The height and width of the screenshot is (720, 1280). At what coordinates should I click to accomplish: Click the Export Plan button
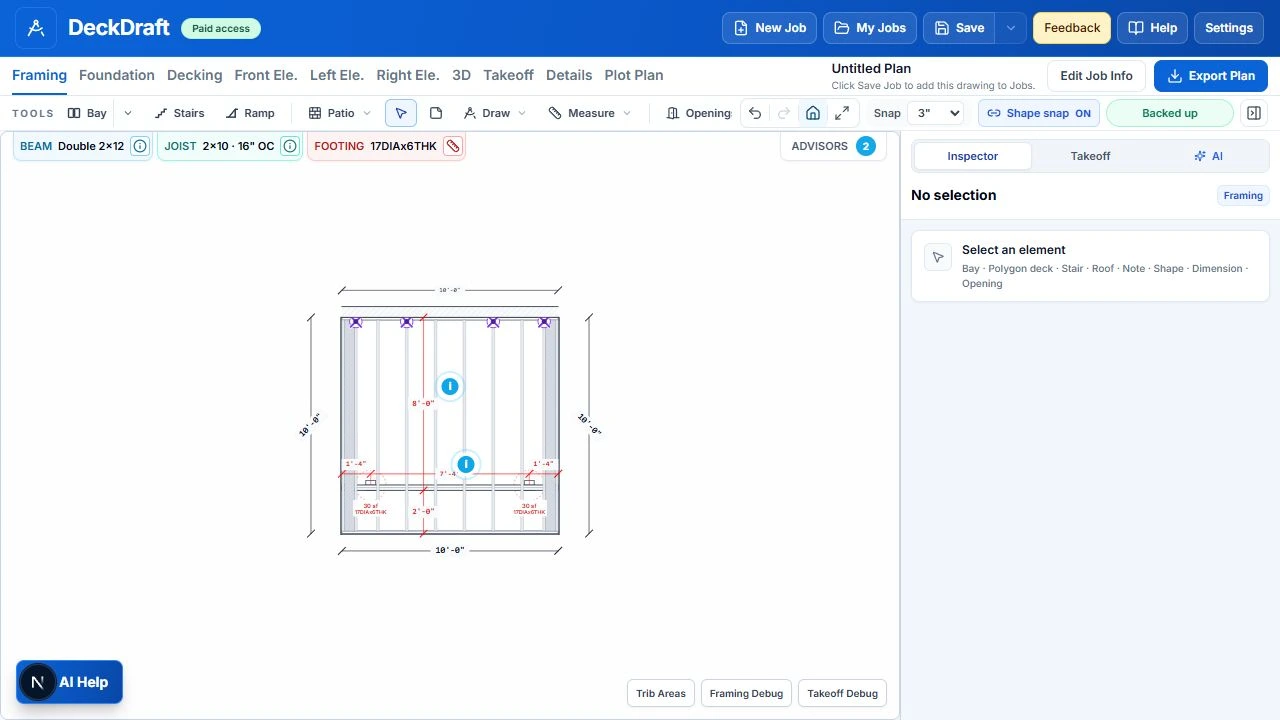[x=1211, y=76]
